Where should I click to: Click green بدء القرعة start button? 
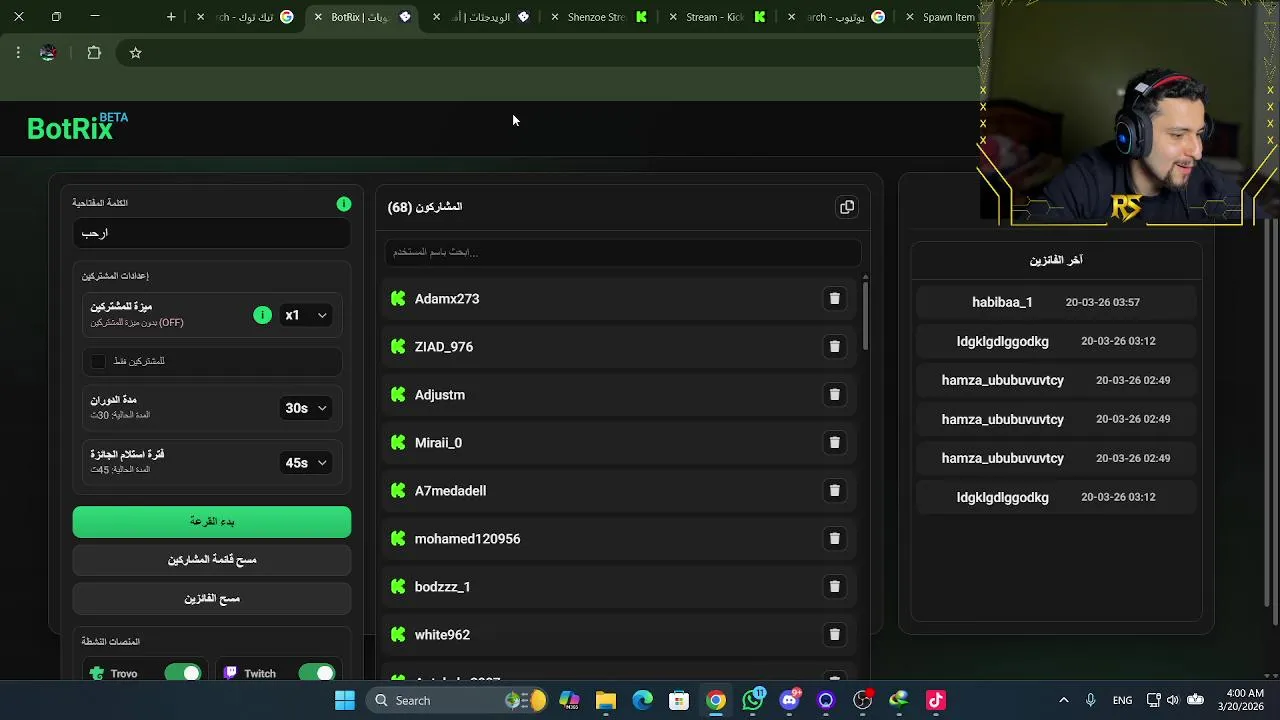(212, 521)
